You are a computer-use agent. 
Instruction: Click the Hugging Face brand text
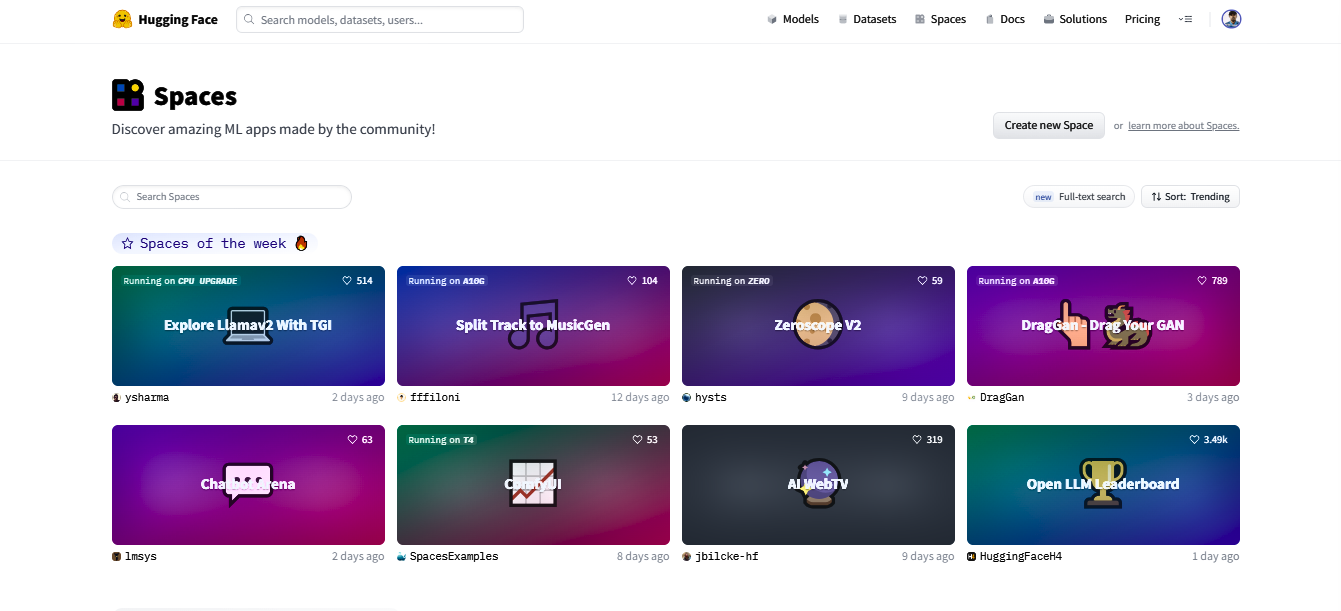178,19
